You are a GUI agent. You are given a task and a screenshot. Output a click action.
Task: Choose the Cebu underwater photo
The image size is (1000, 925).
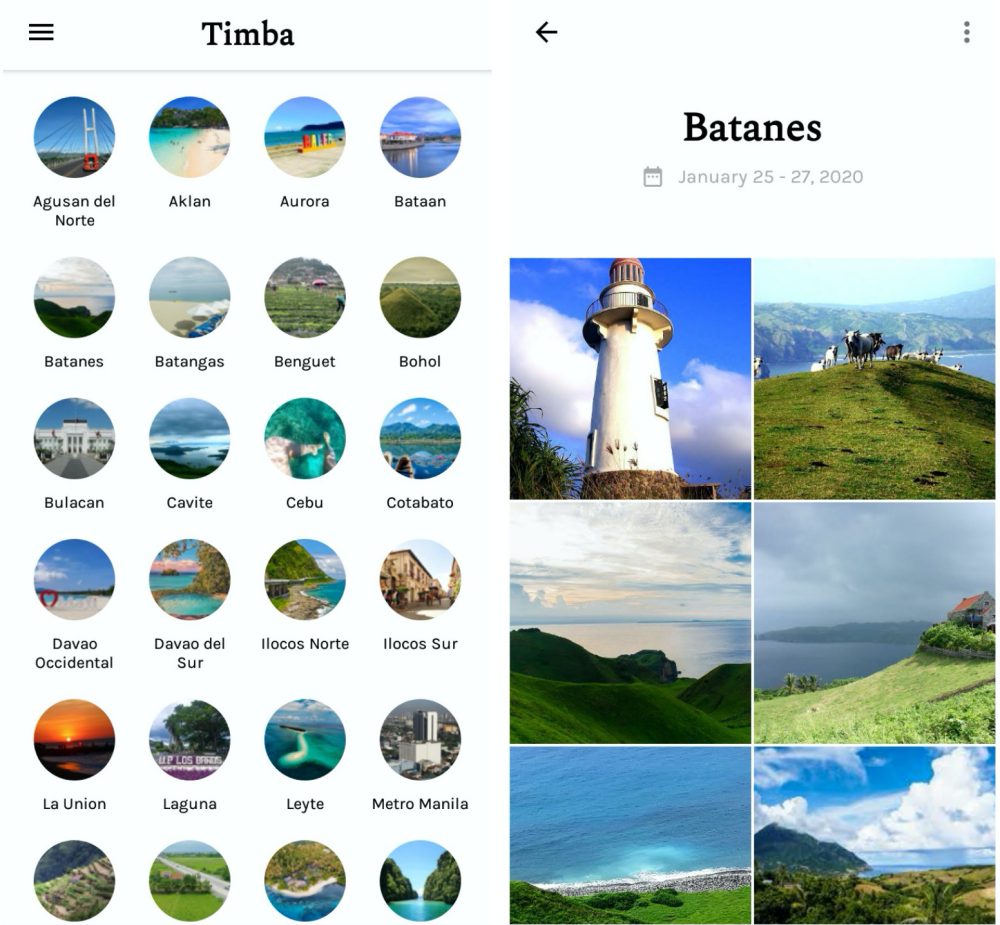click(x=305, y=438)
